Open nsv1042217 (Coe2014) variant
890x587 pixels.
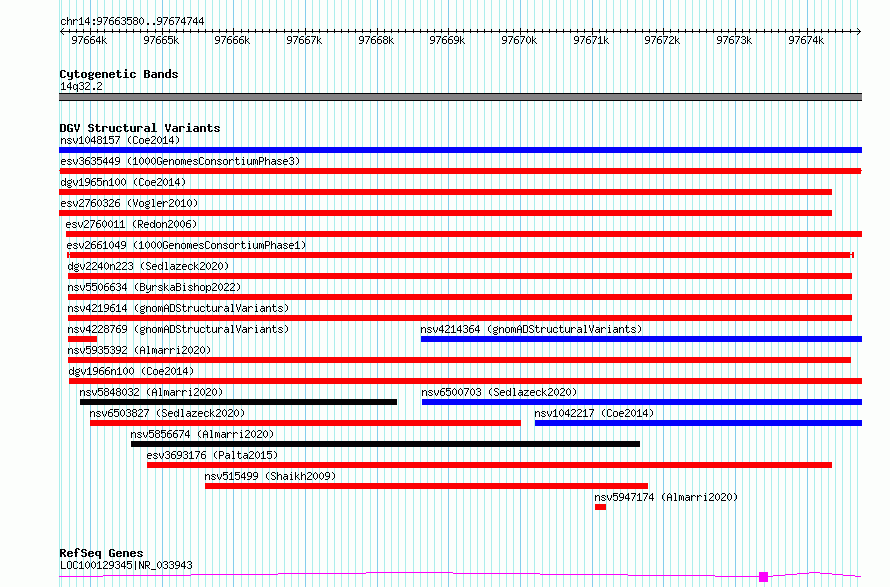[594, 413]
